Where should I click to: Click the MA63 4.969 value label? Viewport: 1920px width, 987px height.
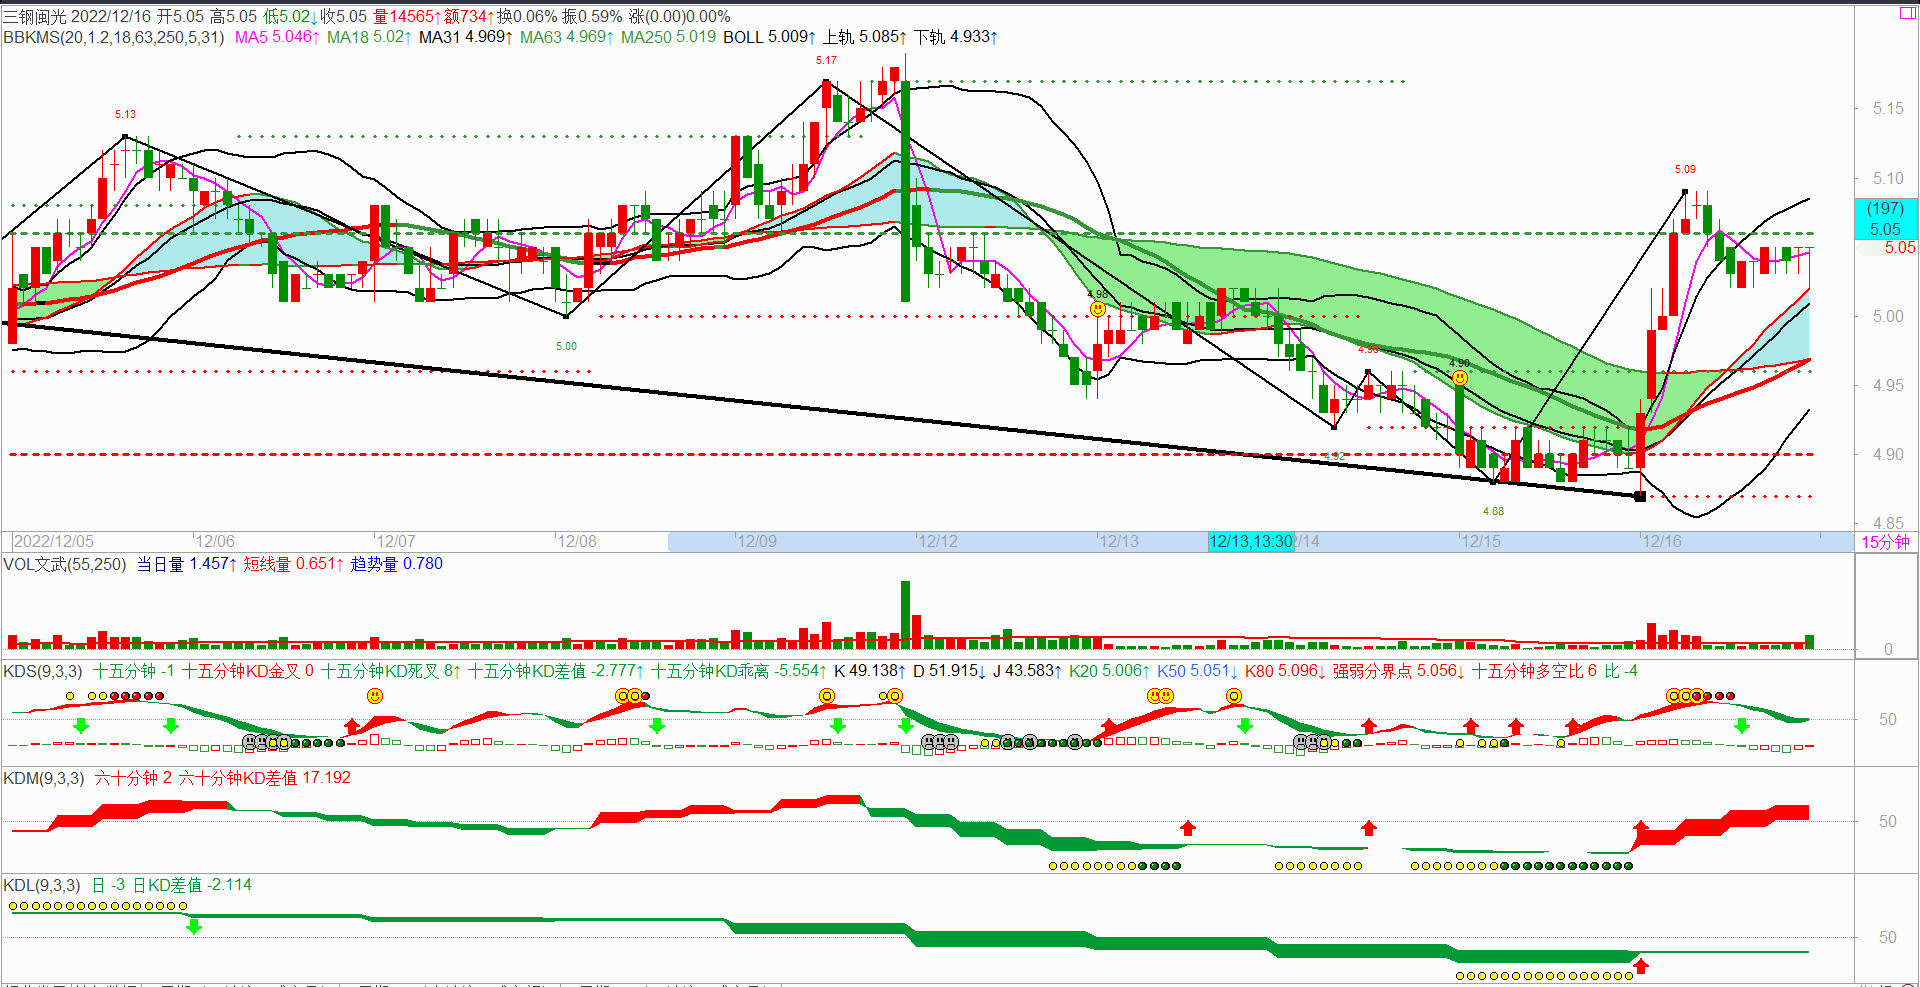click(x=566, y=37)
